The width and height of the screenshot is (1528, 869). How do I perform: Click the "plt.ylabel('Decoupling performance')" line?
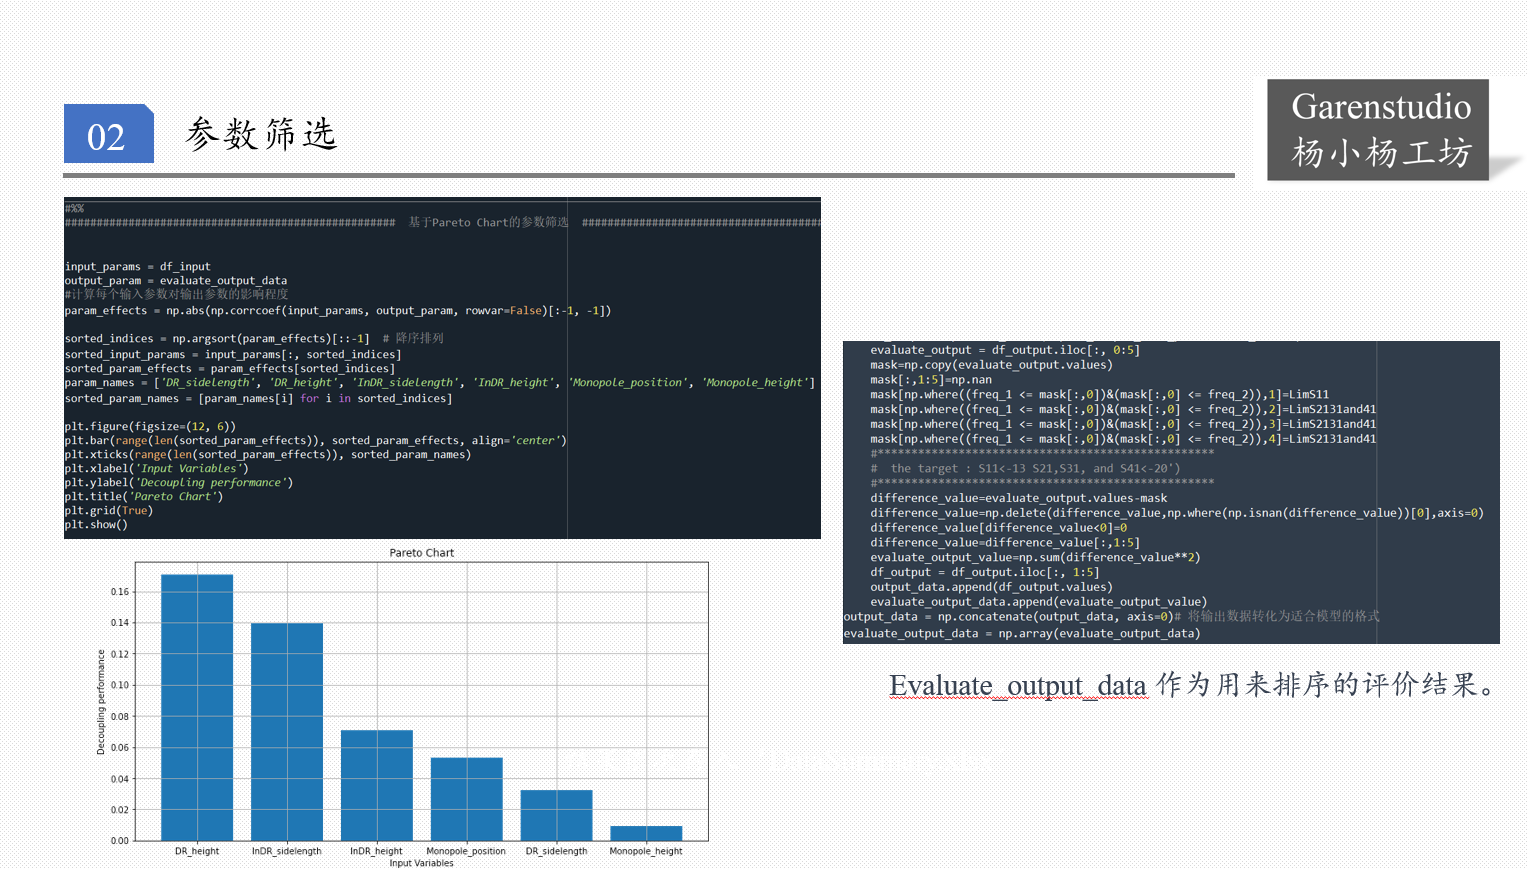(179, 483)
